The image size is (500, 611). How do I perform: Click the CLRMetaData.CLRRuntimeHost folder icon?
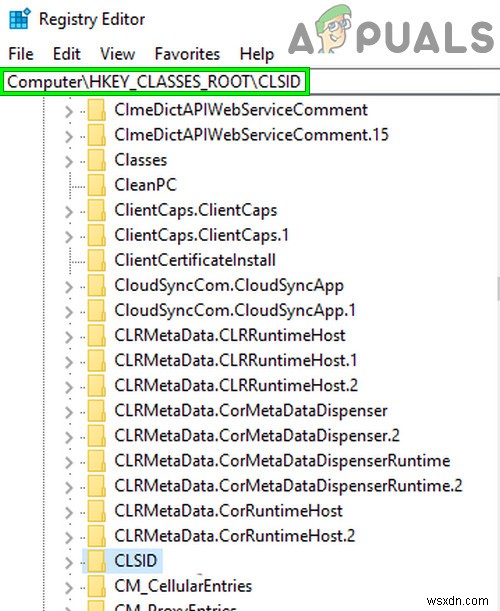tap(96, 336)
